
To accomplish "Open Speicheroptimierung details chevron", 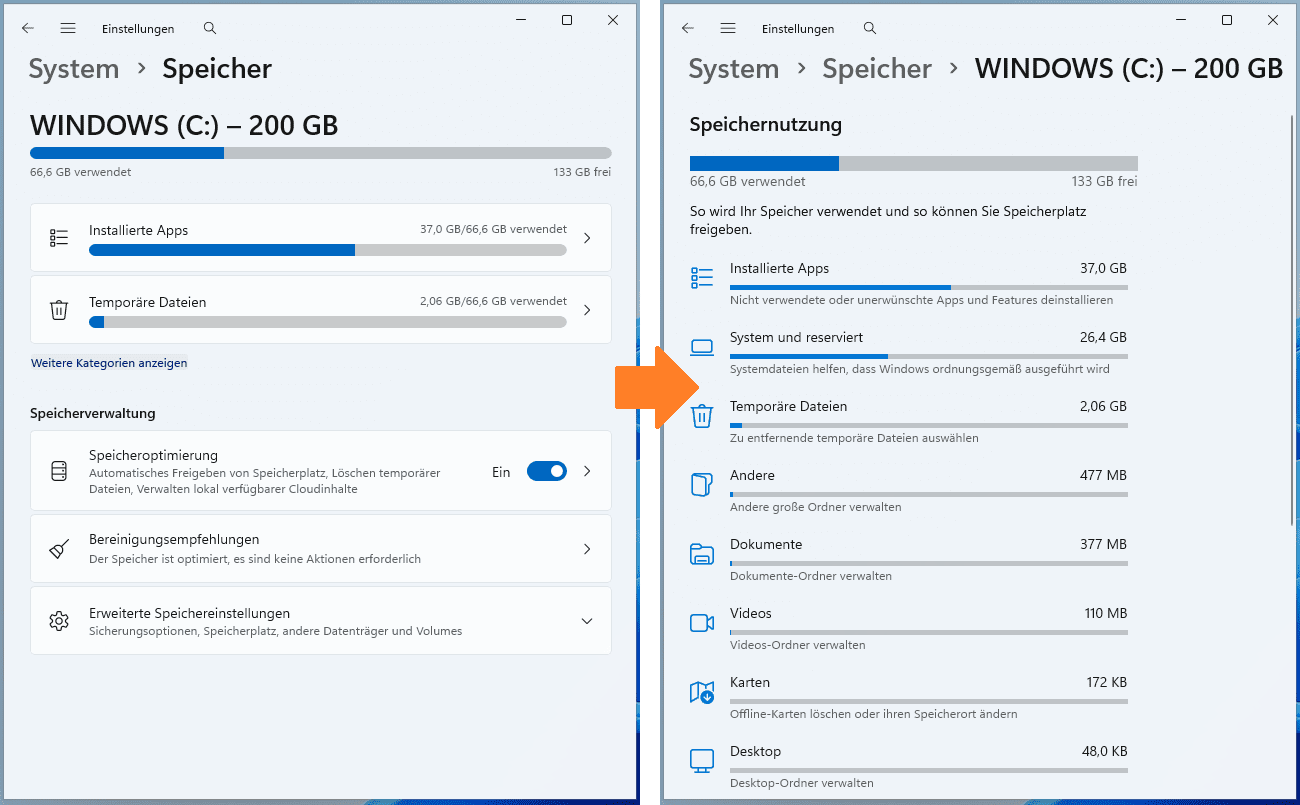I will pos(587,471).
